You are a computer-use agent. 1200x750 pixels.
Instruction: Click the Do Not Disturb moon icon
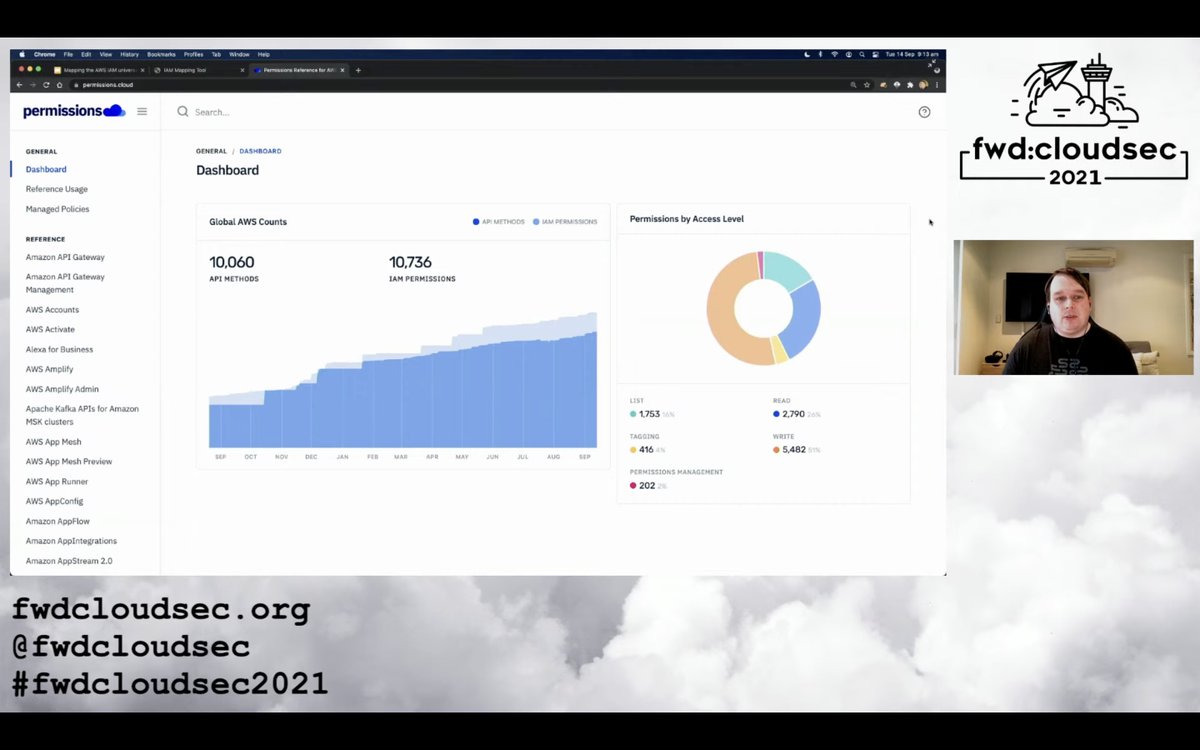[x=807, y=54]
